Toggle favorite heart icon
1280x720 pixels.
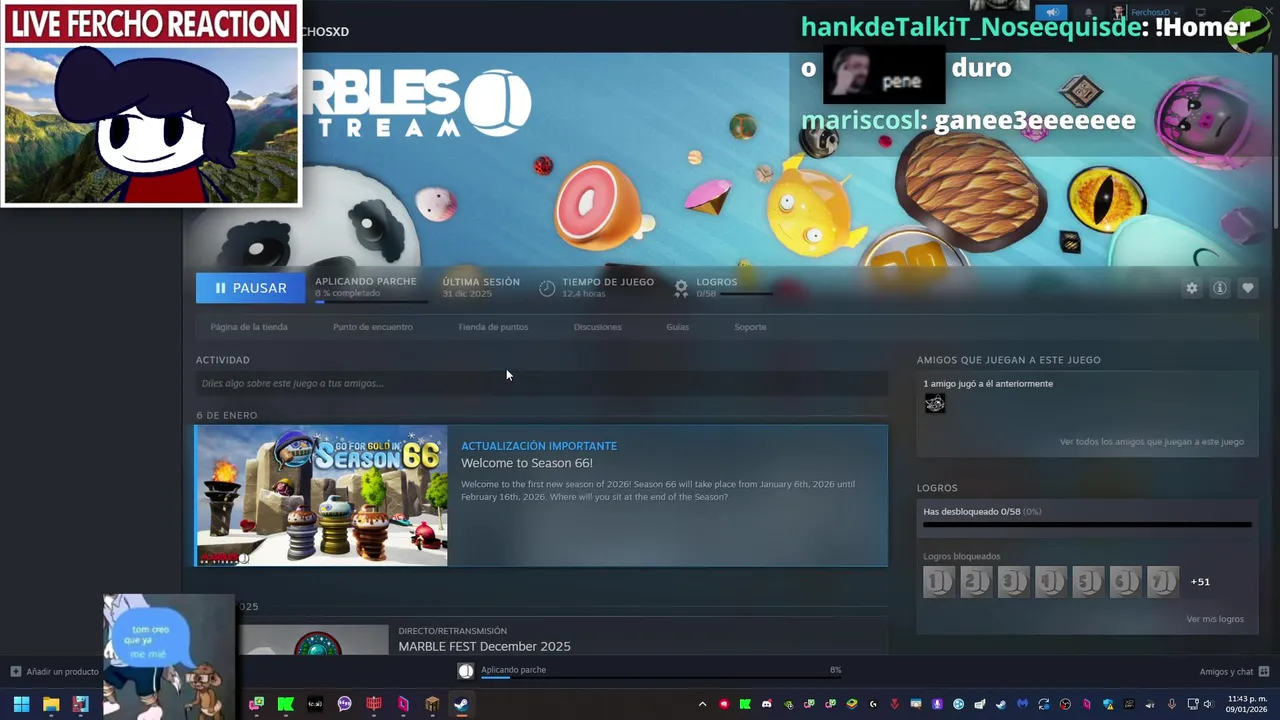coord(1247,288)
